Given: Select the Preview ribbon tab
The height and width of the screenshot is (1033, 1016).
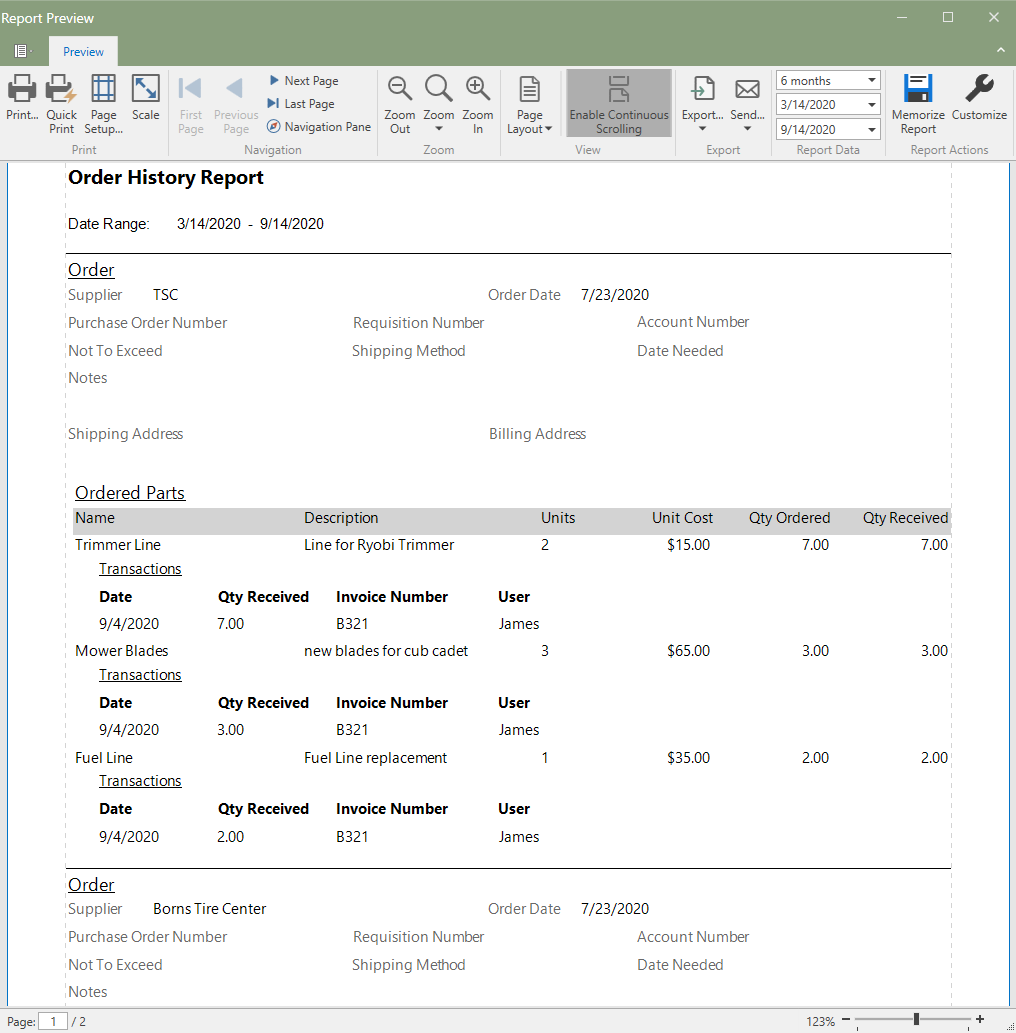Looking at the screenshot, I should pos(83,51).
